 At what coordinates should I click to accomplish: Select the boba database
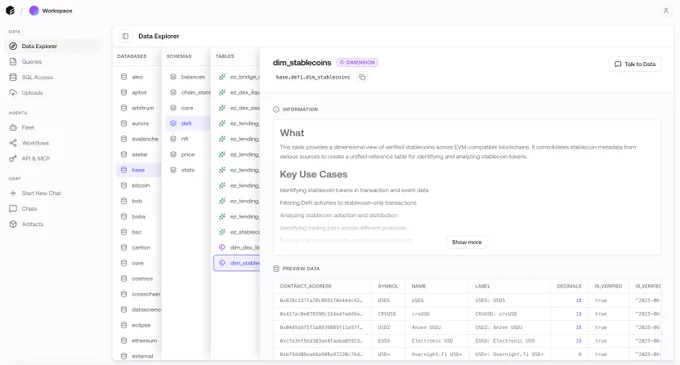pos(138,217)
